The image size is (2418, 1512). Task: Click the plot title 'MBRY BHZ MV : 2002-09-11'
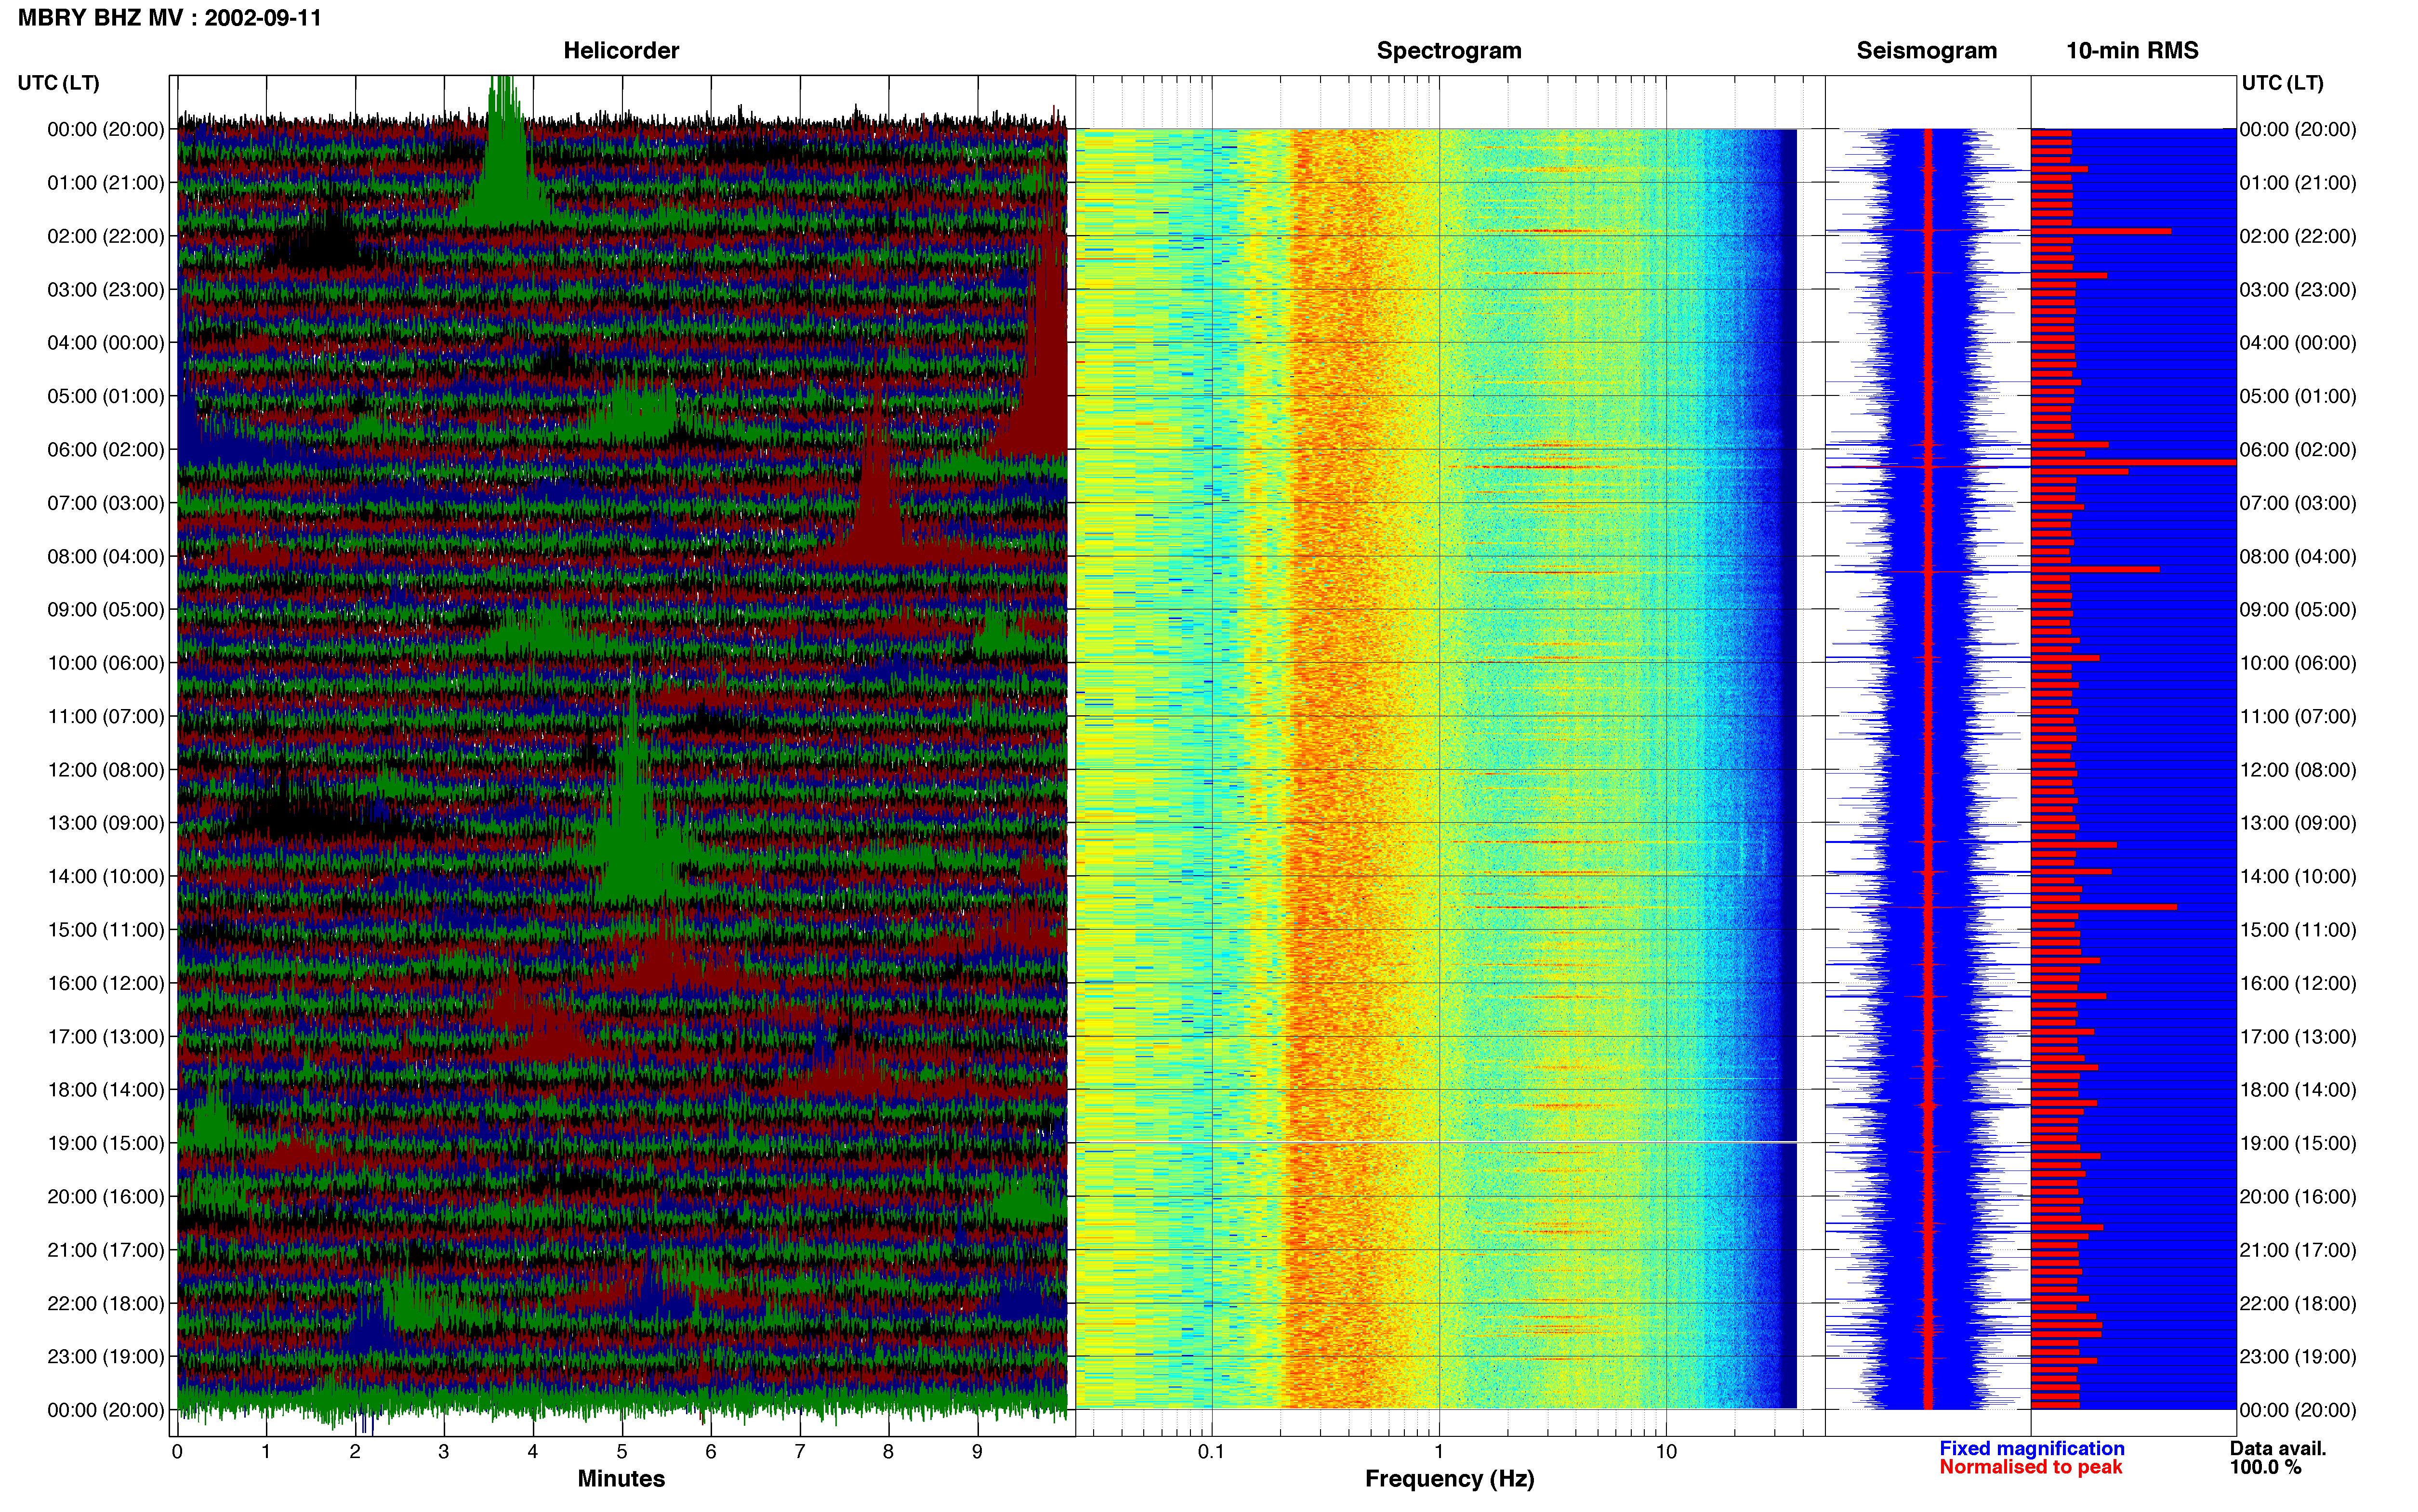pyautogui.click(x=170, y=18)
